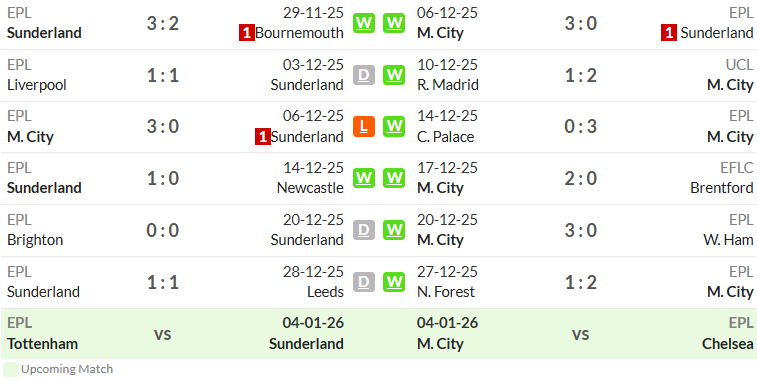Click the W badge for R. Madrid match

[394, 75]
